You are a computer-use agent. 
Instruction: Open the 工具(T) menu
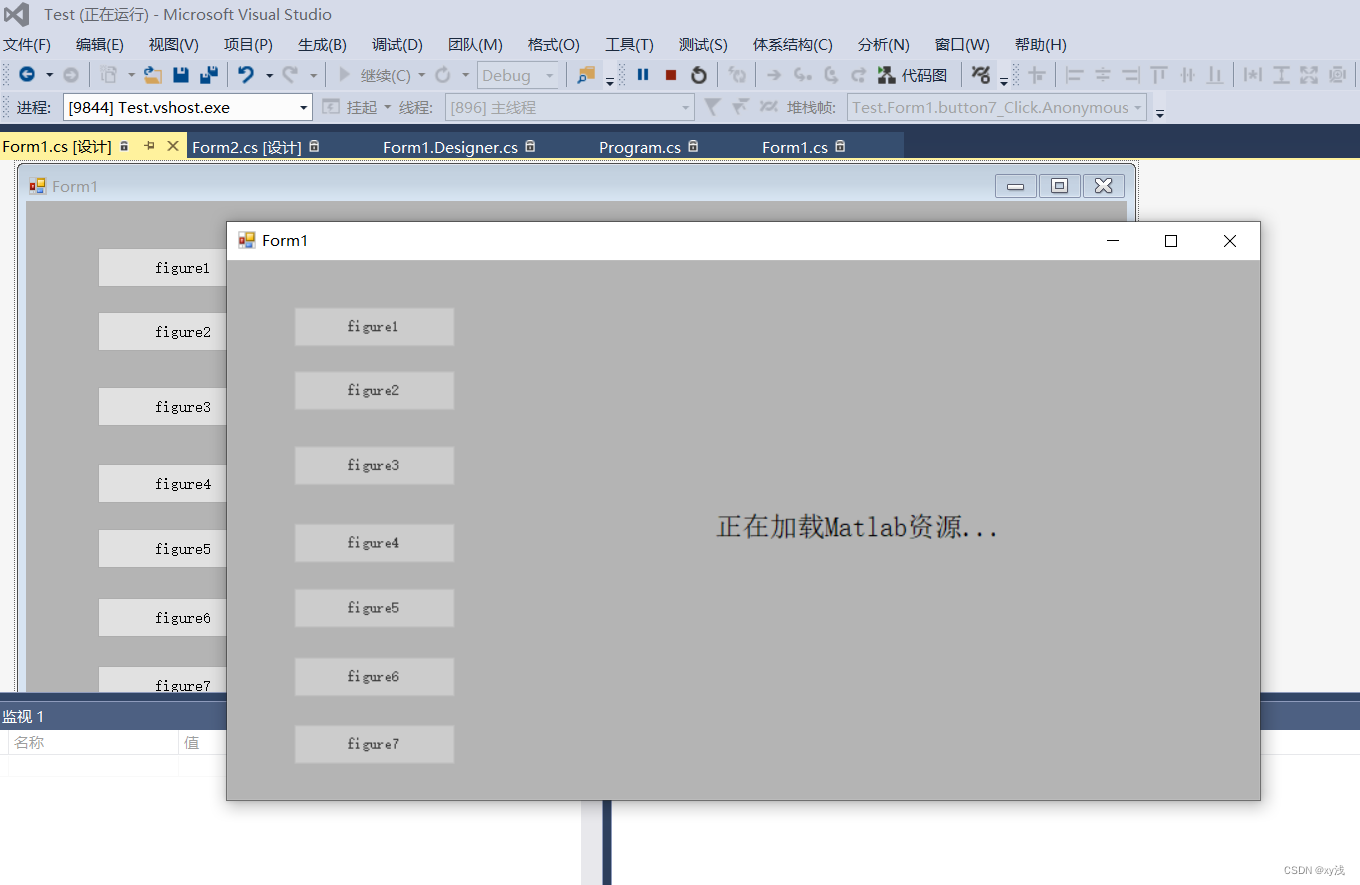pos(629,45)
